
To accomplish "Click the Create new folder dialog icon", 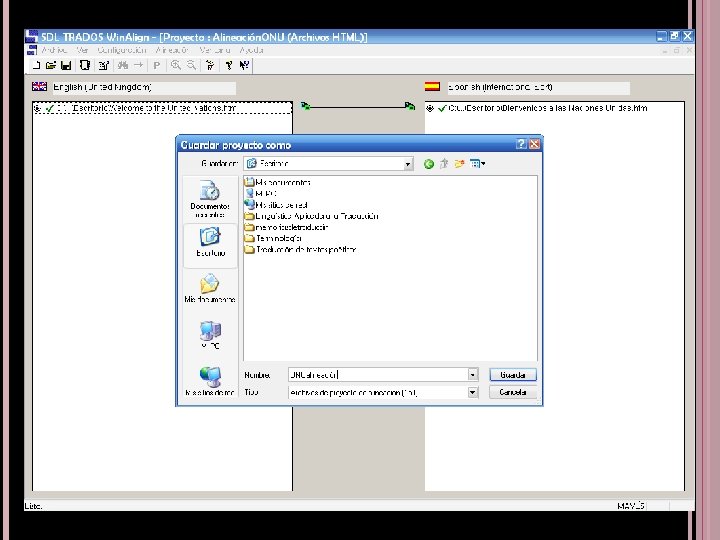I will point(459,164).
